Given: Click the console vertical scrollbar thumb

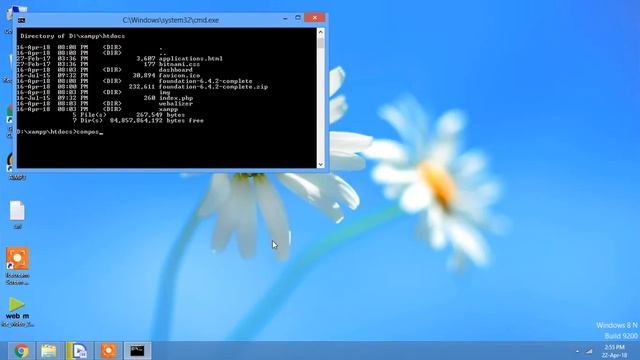Looking at the screenshot, I should point(321,43).
